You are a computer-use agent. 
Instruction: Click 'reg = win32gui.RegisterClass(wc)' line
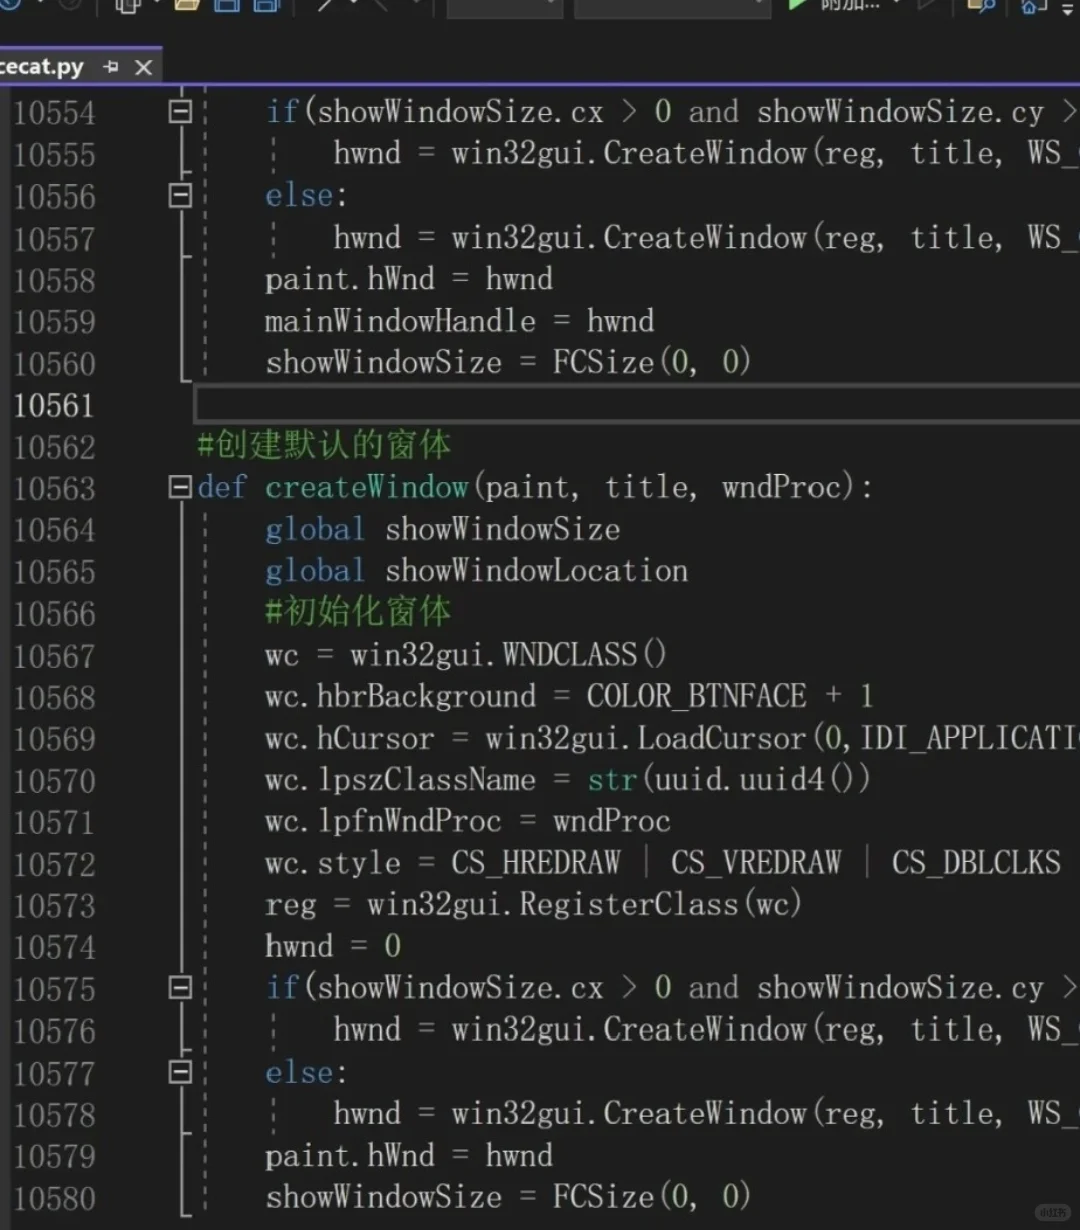click(534, 904)
